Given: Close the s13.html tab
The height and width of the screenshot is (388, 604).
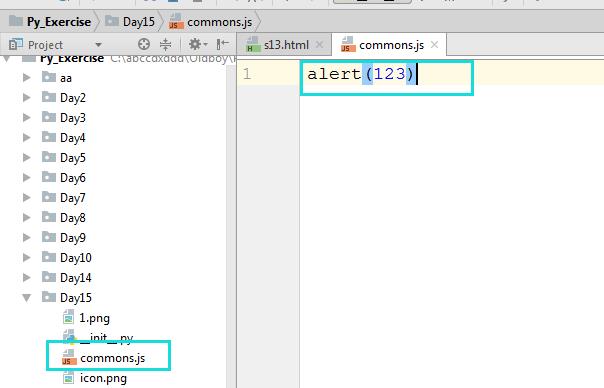Looking at the screenshot, I should click(319, 45).
